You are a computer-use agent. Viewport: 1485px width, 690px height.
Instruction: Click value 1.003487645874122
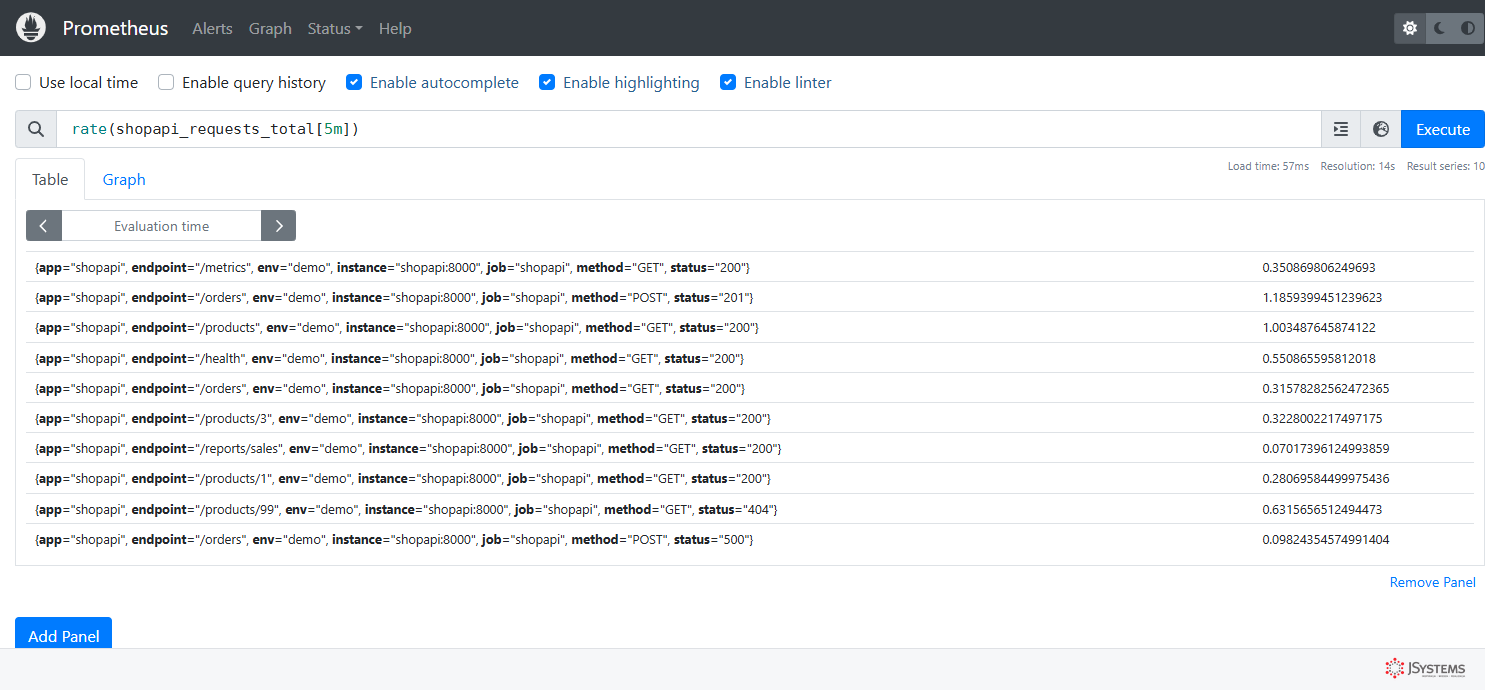coord(1319,327)
